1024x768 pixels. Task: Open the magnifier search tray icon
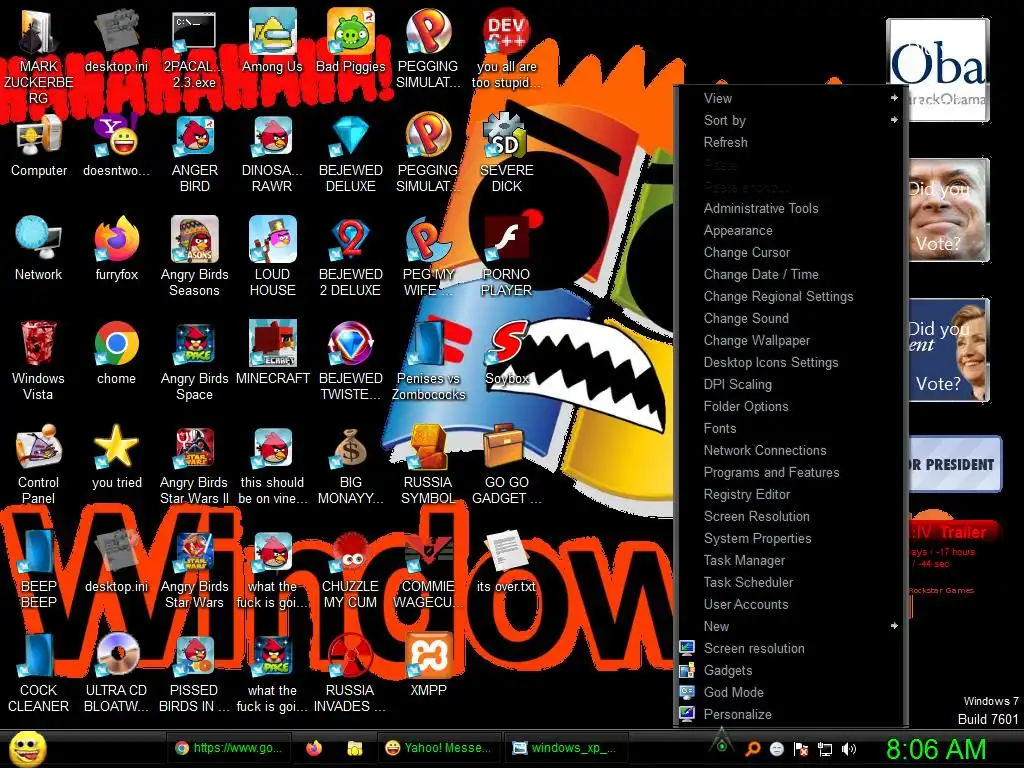[753, 749]
